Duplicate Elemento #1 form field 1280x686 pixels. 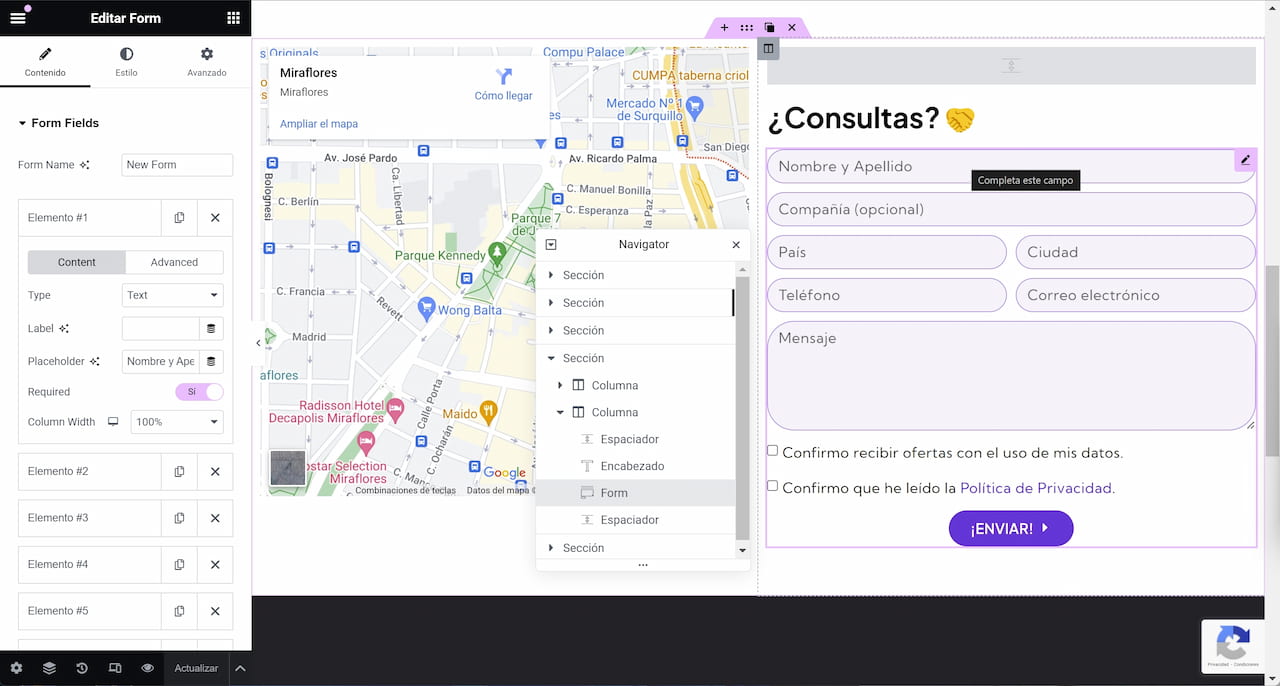click(x=179, y=218)
